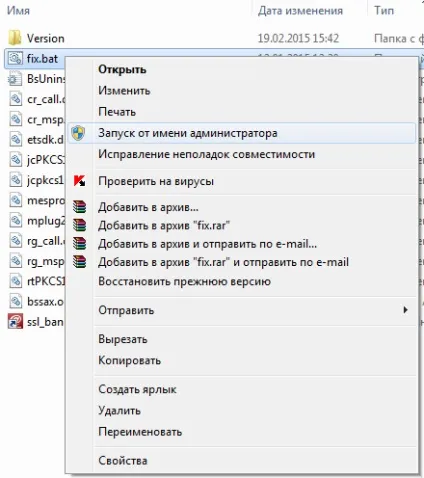
Task: Click the admin shield icon in menu
Action: [x=78, y=133]
